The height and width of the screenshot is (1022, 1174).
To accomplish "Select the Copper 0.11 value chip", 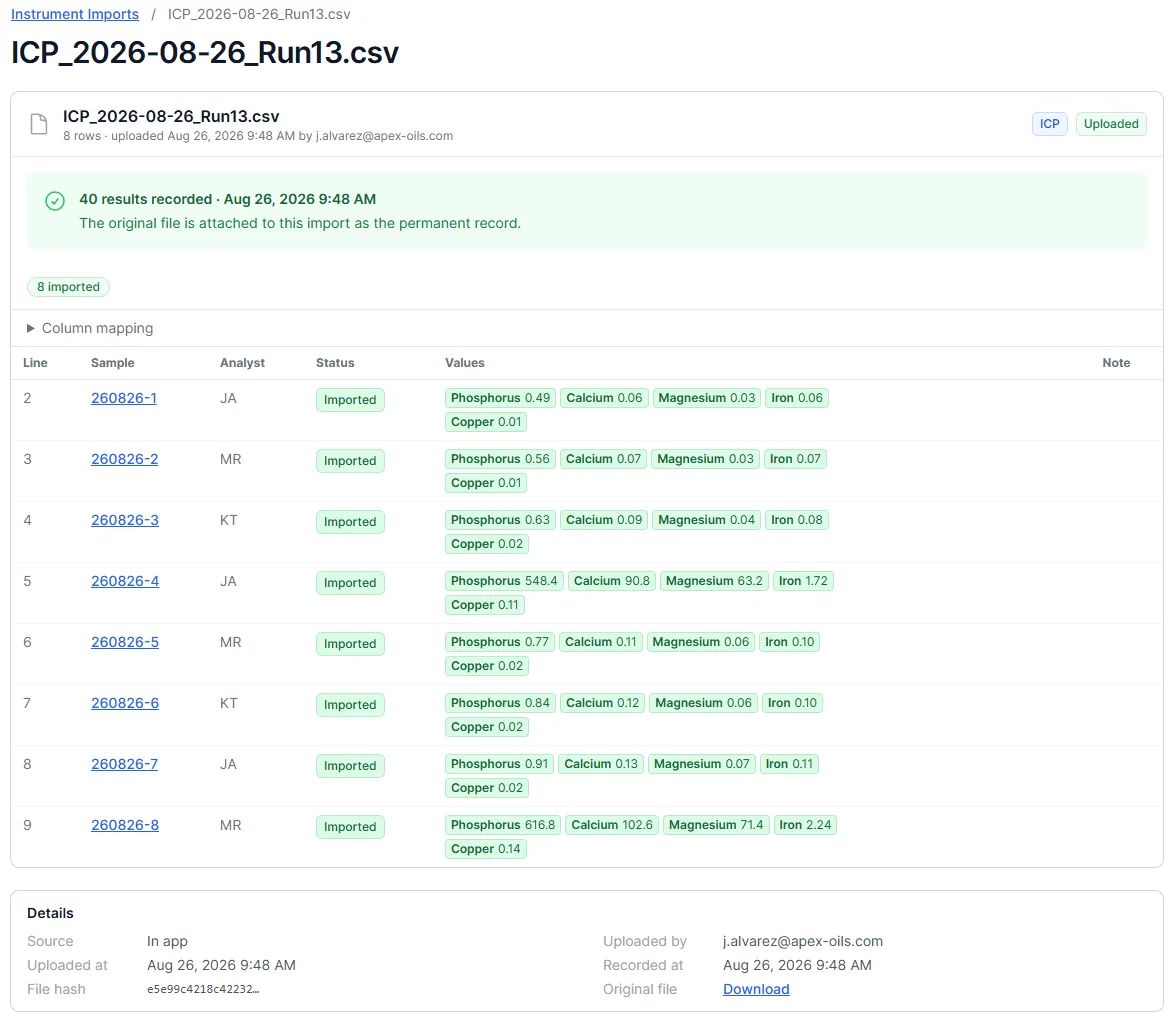I will point(484,605).
